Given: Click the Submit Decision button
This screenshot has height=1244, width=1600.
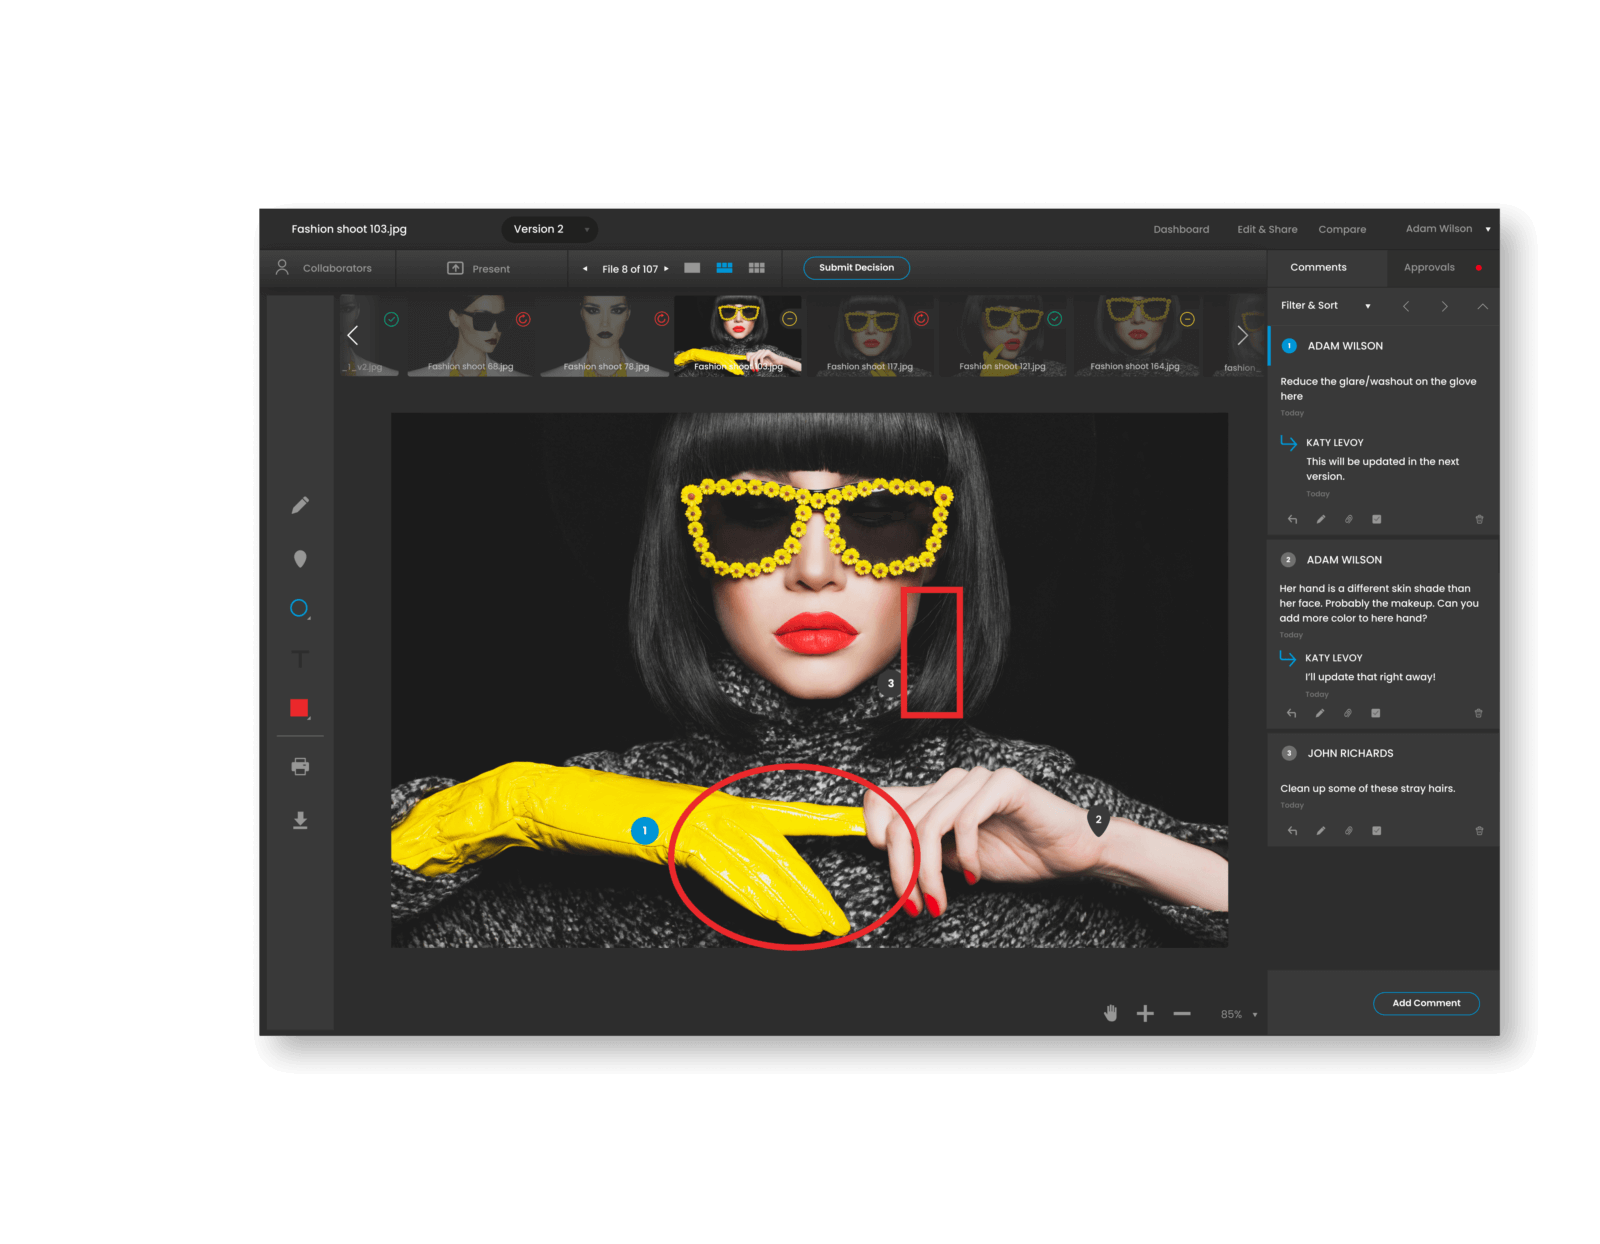Looking at the screenshot, I should point(856,268).
